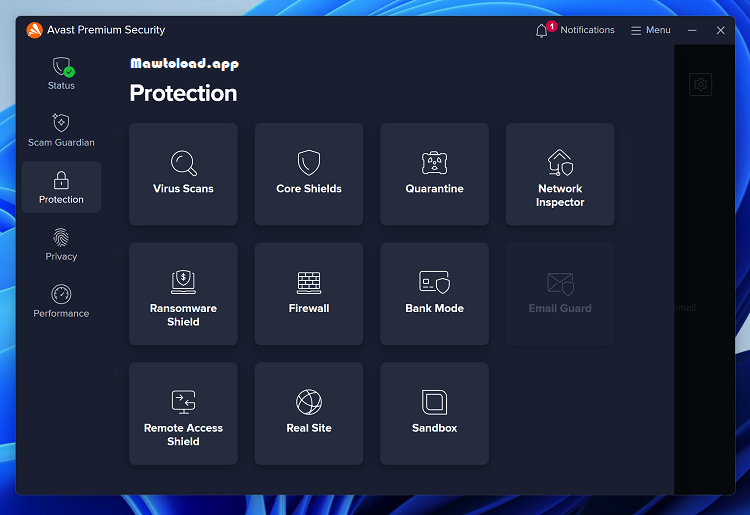The width and height of the screenshot is (750, 515).
Task: Open the Menu hamburger button
Action: point(651,30)
